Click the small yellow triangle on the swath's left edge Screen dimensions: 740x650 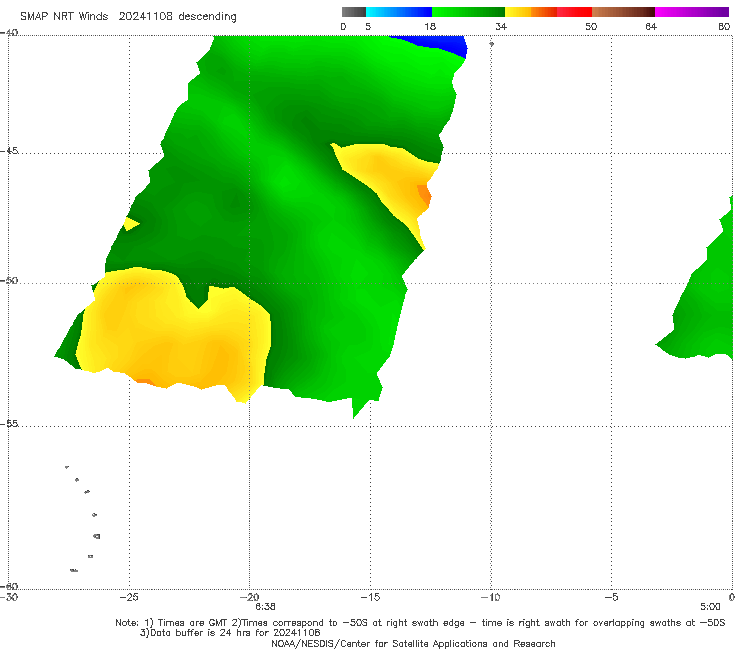coord(131,224)
